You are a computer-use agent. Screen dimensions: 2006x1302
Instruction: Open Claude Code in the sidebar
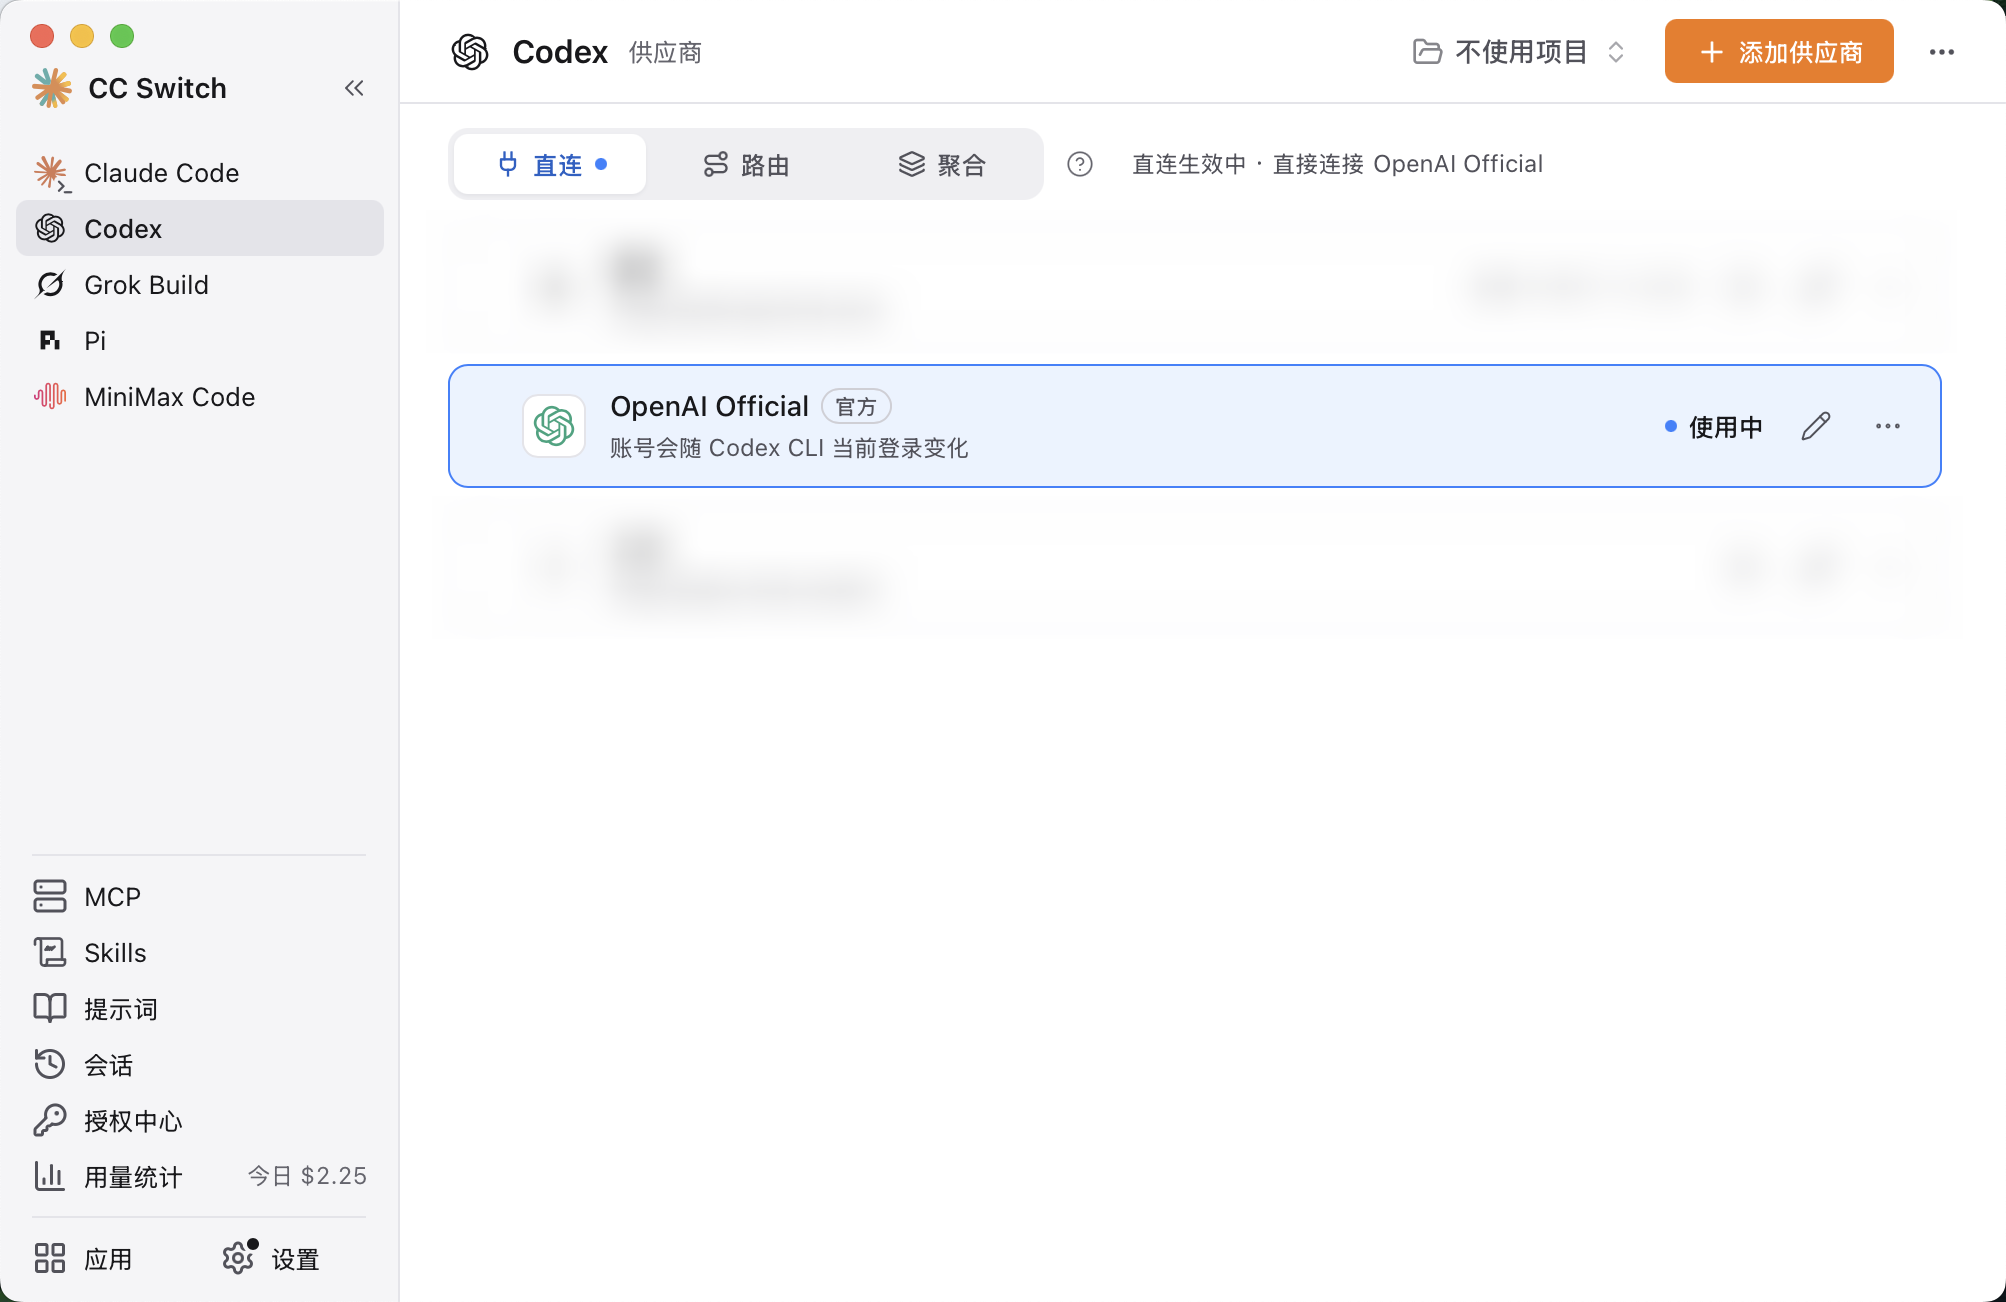pyautogui.click(x=200, y=173)
